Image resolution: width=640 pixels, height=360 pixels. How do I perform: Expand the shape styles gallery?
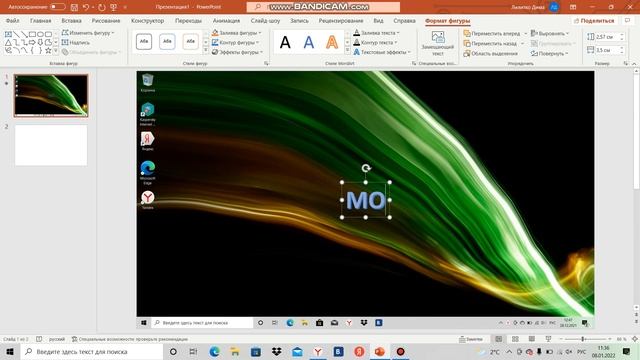(x=206, y=51)
